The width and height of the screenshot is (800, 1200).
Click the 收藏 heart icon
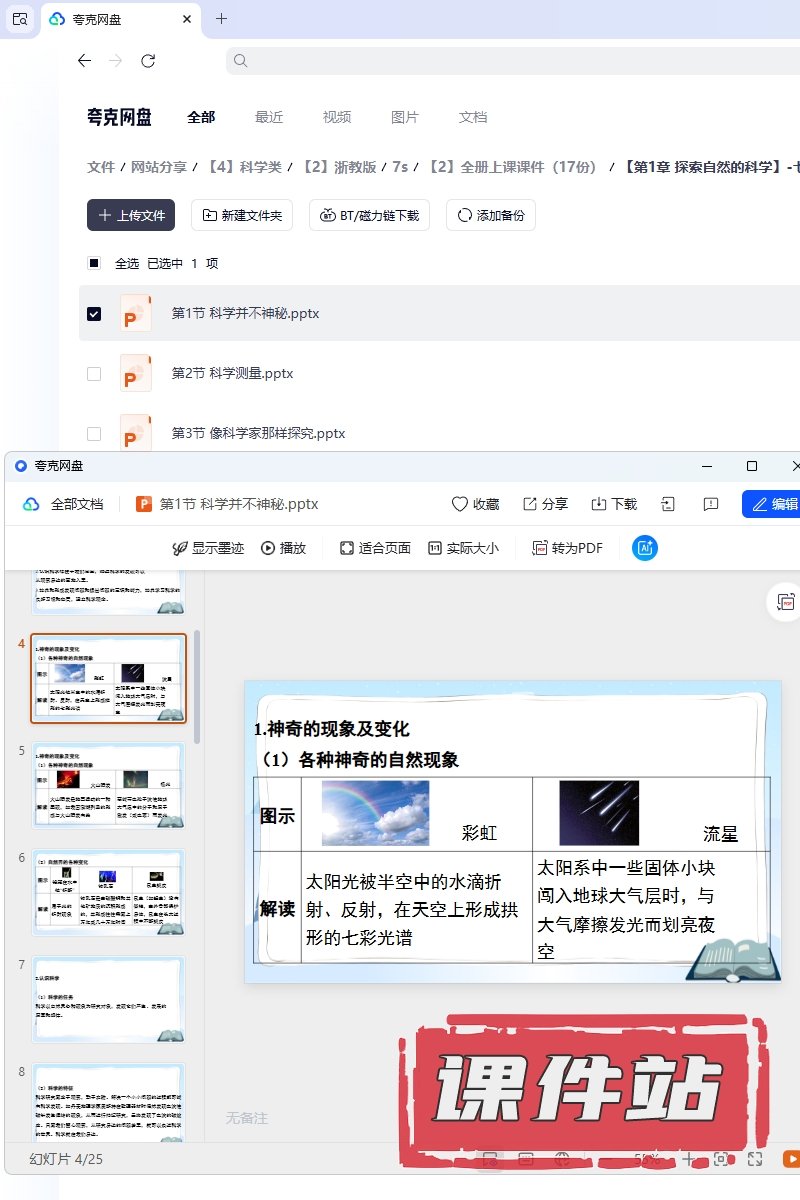[460, 504]
